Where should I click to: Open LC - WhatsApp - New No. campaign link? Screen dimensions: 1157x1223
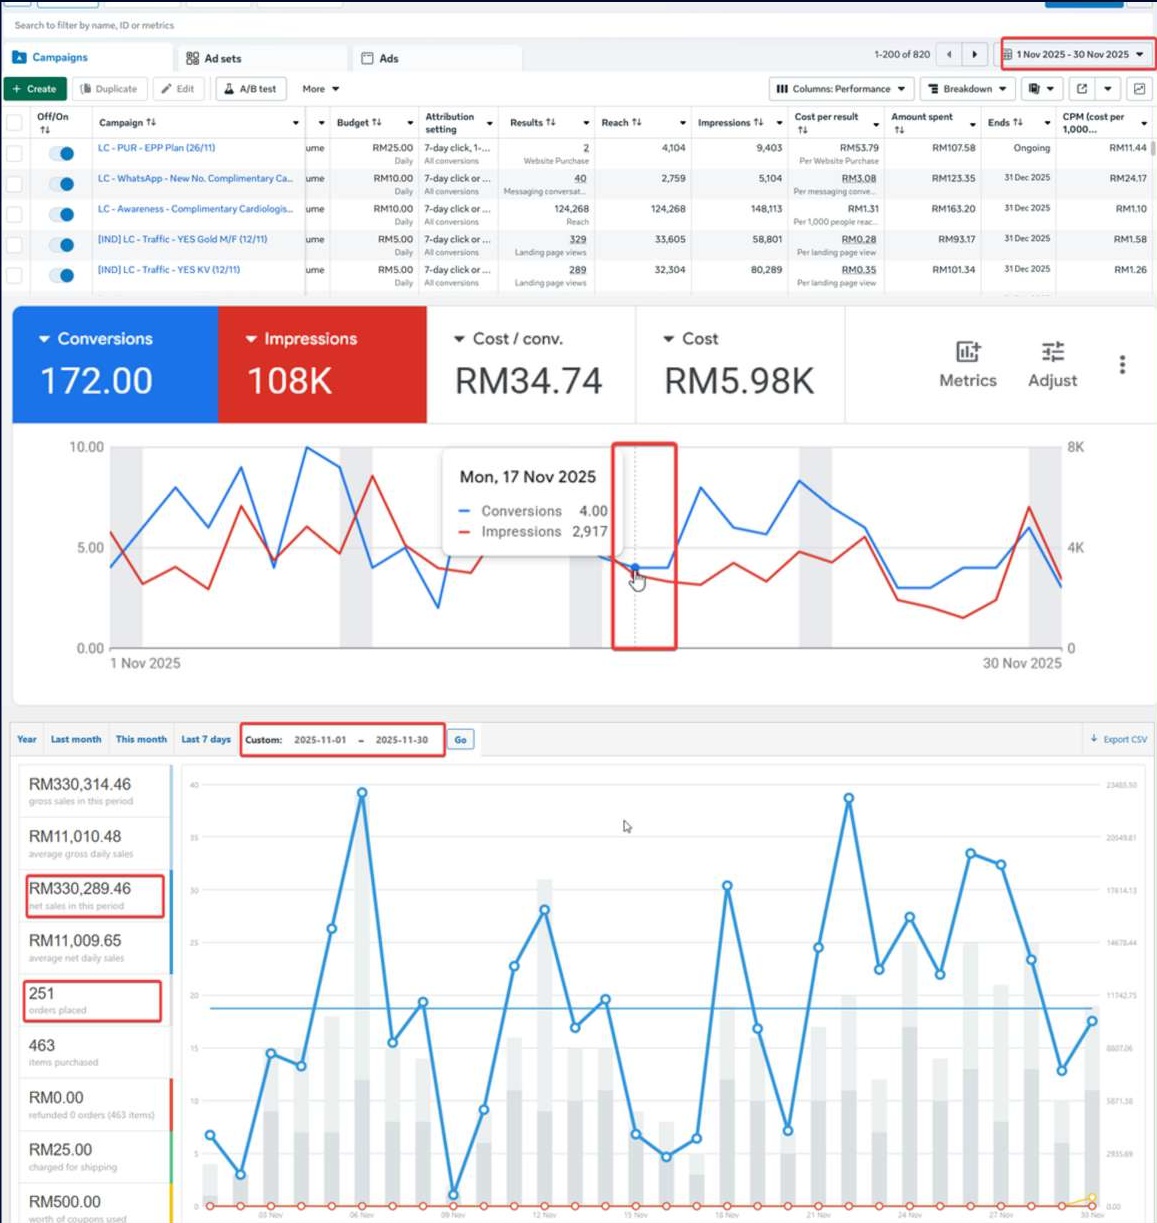point(195,178)
